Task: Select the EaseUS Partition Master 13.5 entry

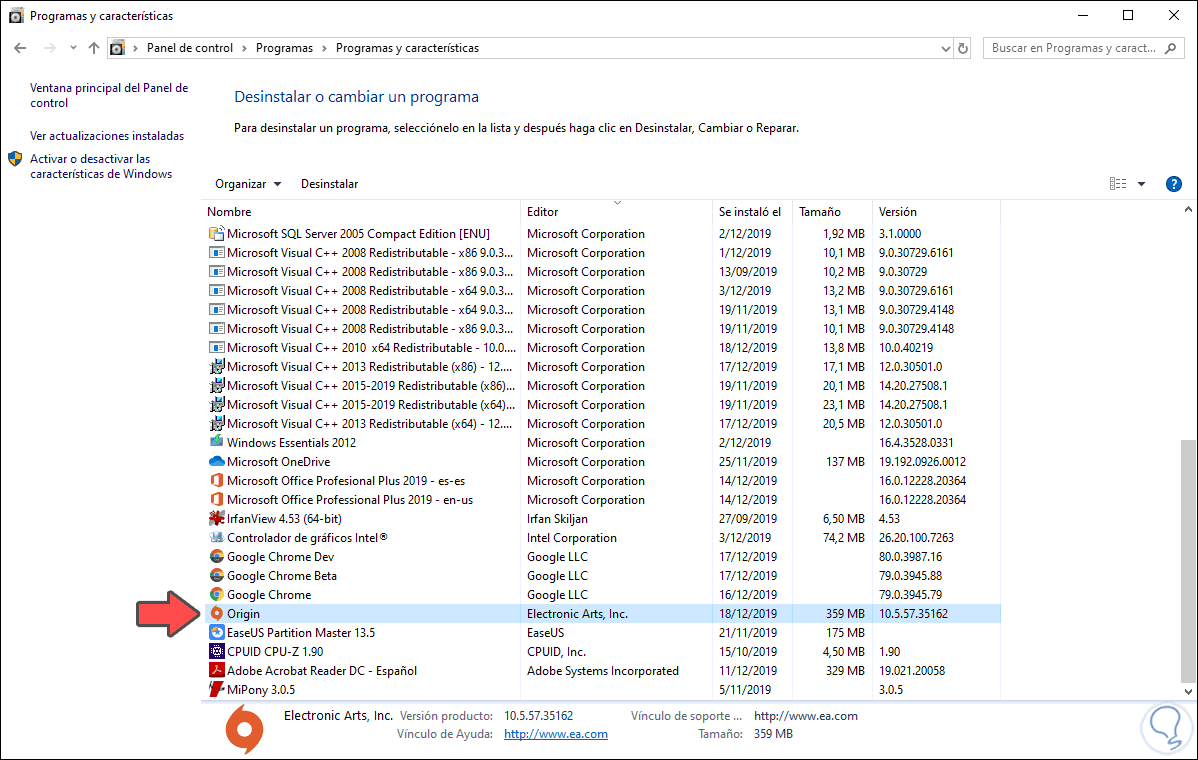Action: pyautogui.click(x=301, y=632)
